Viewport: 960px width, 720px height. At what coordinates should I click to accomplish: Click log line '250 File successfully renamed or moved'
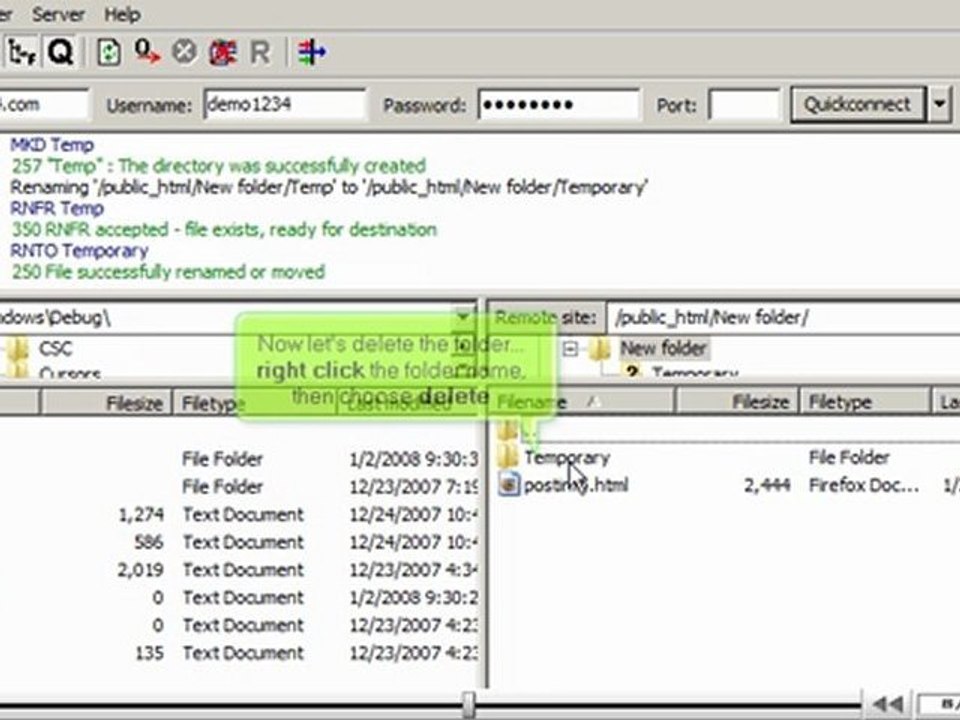click(168, 272)
